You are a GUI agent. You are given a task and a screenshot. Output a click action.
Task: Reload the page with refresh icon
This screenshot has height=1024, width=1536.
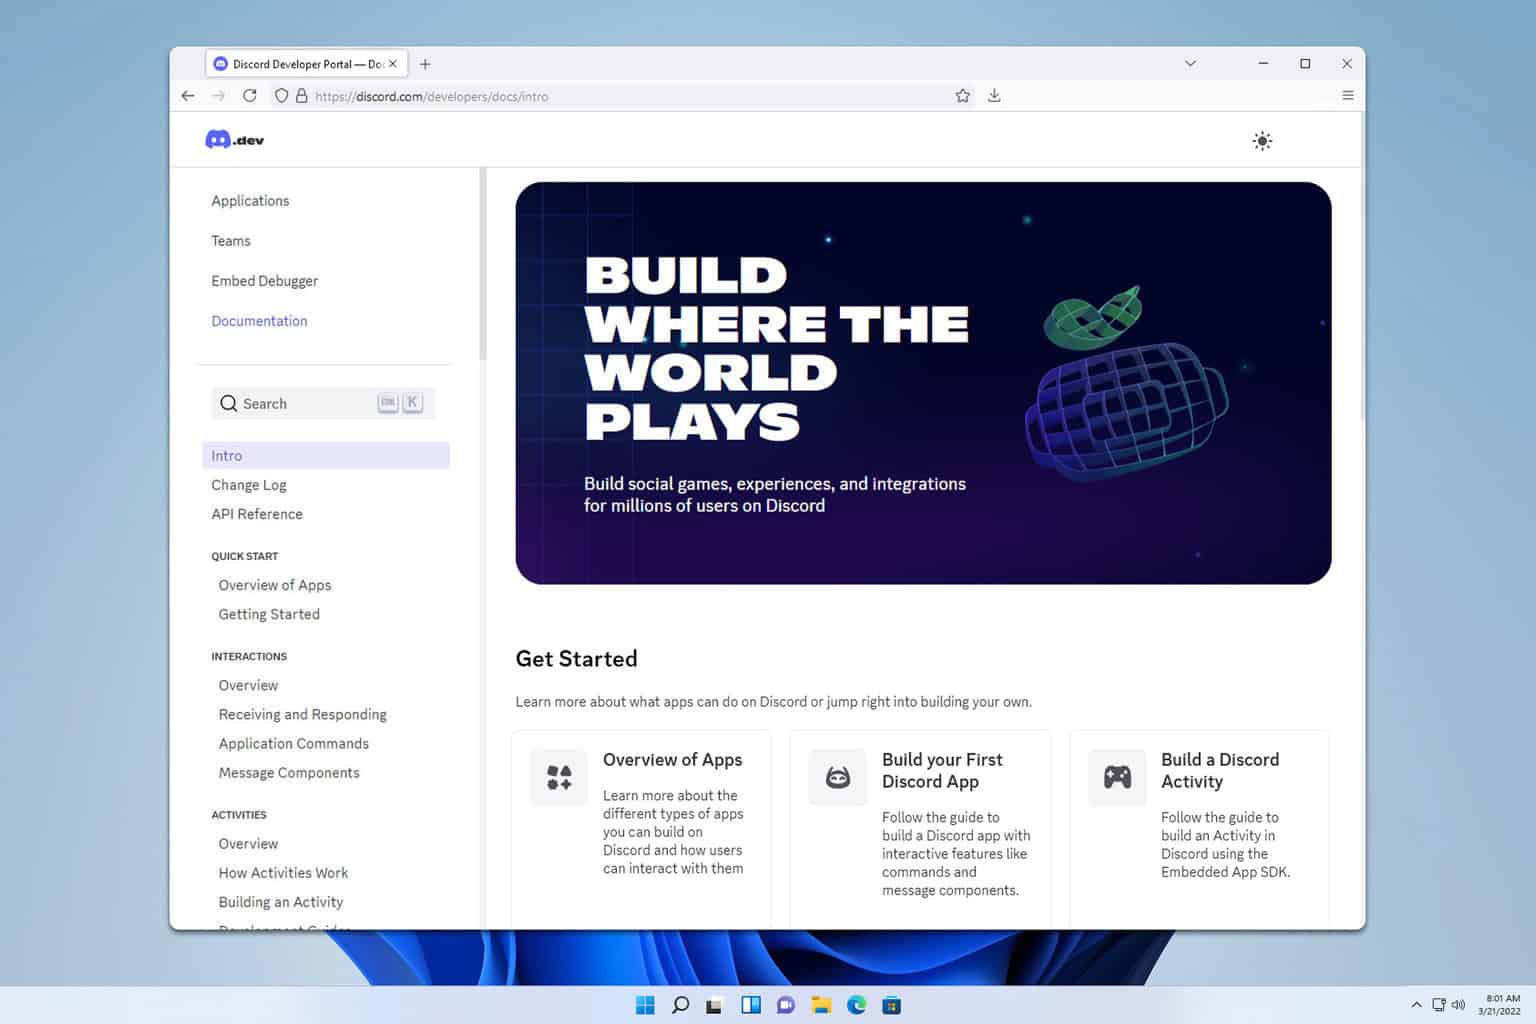pyautogui.click(x=250, y=96)
